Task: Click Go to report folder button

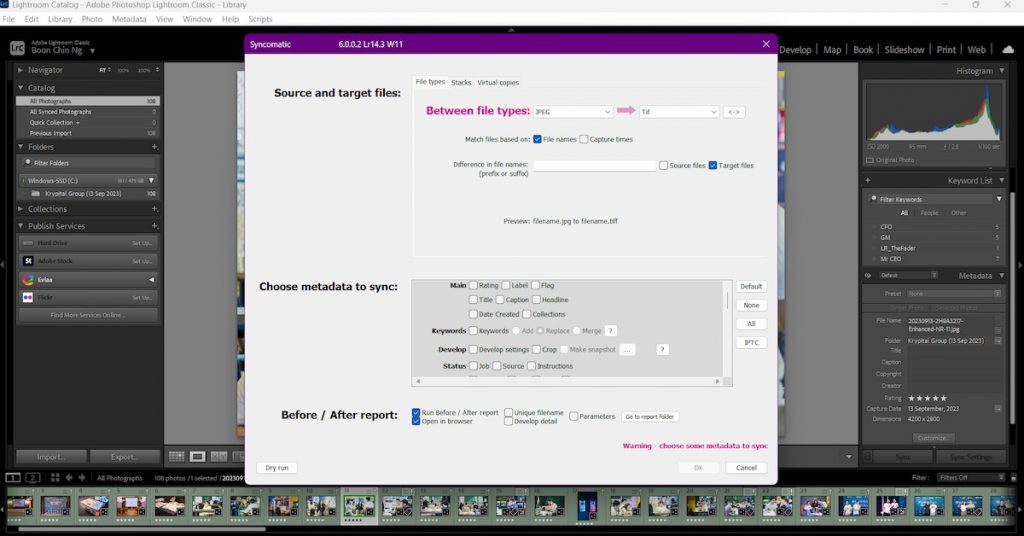Action: point(649,417)
